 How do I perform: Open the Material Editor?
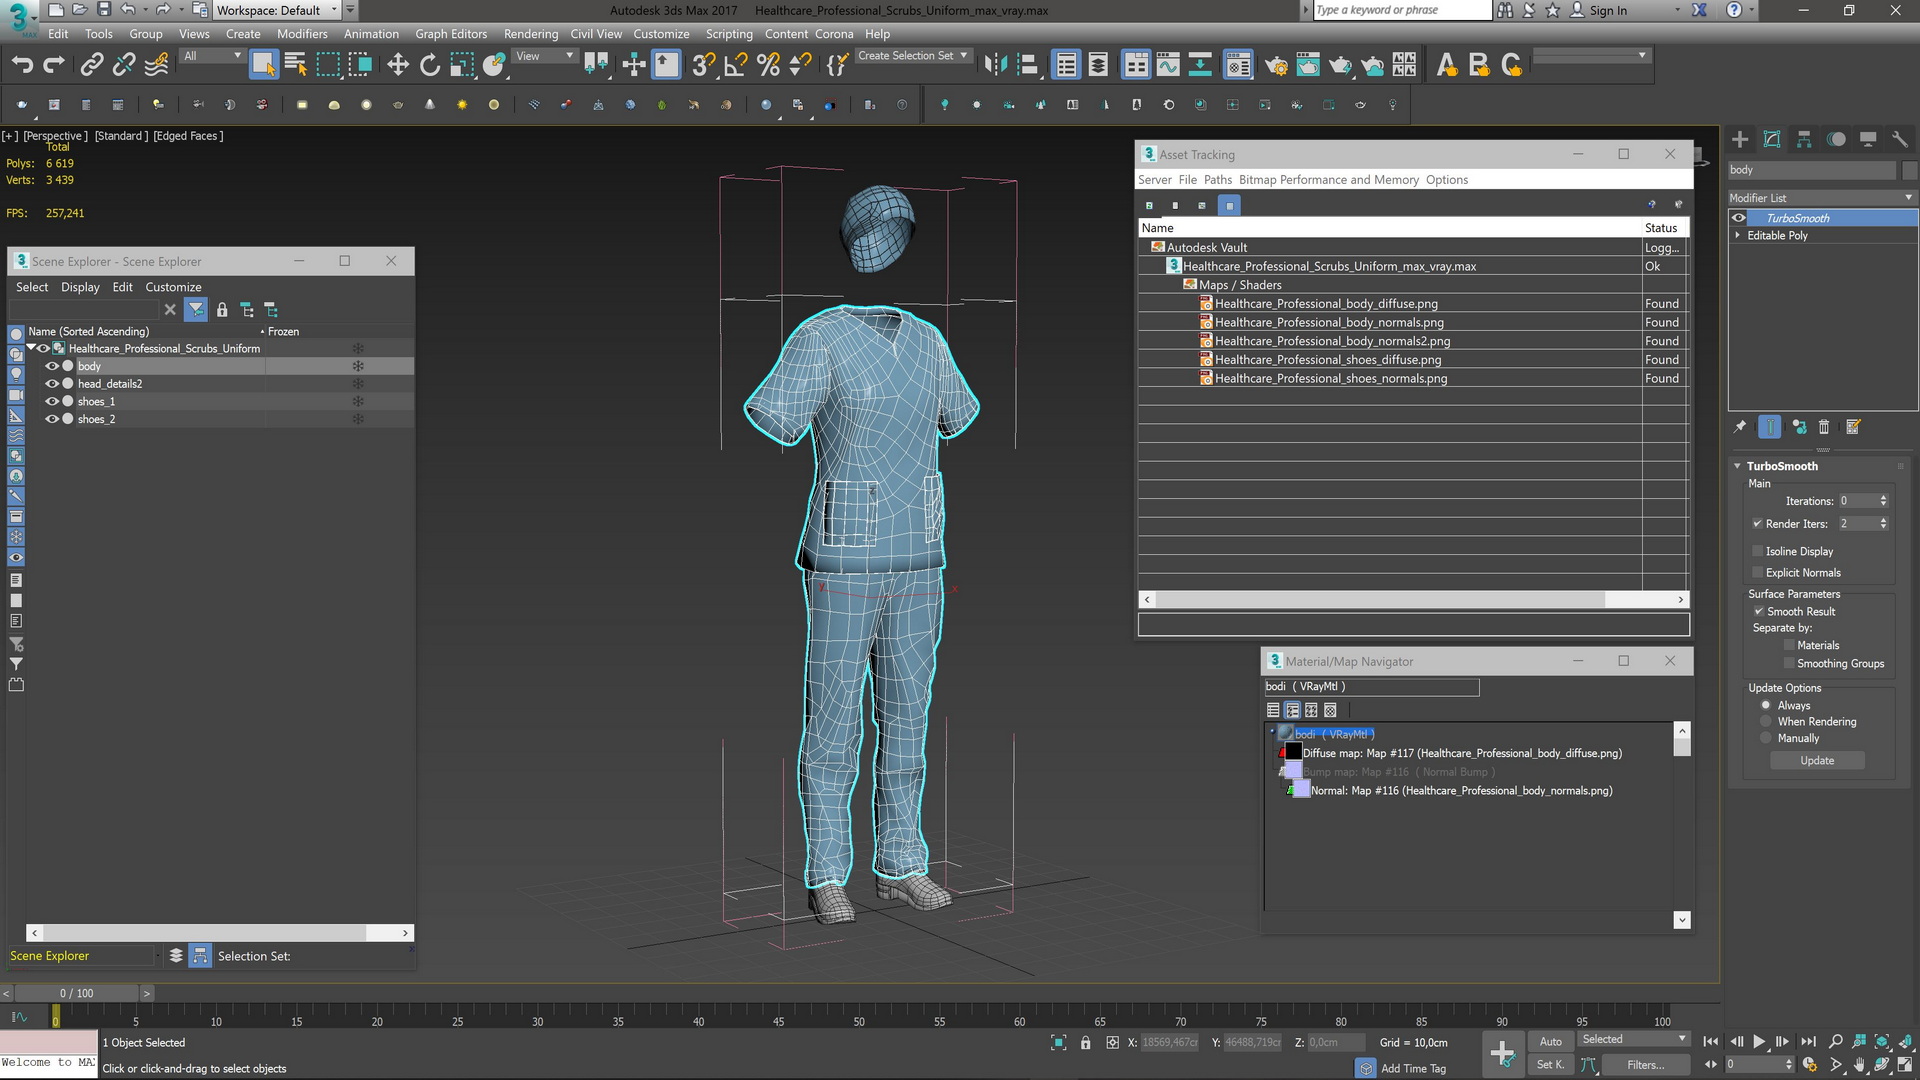(1239, 65)
